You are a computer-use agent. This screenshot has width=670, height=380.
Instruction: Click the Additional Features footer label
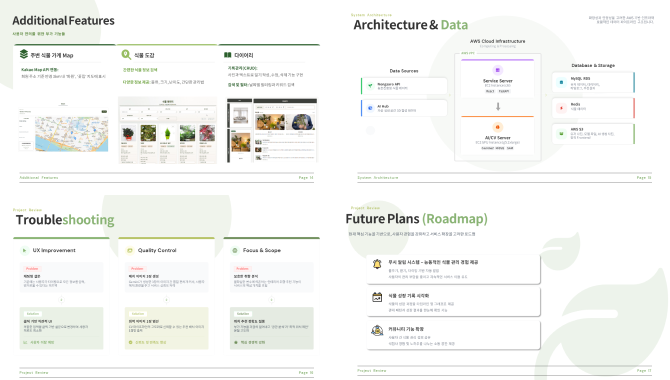tap(39, 177)
